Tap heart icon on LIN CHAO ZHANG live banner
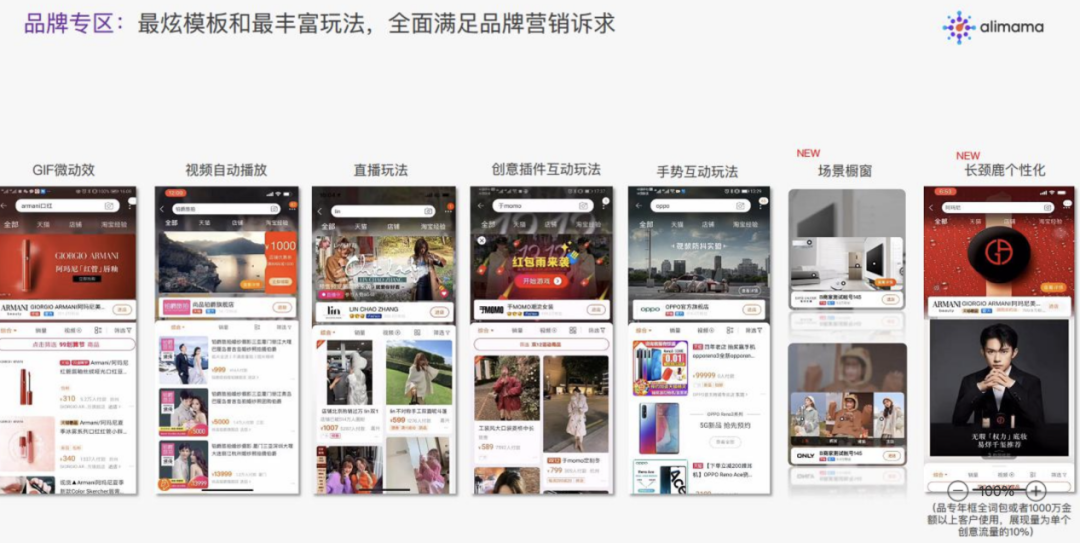 (443, 294)
